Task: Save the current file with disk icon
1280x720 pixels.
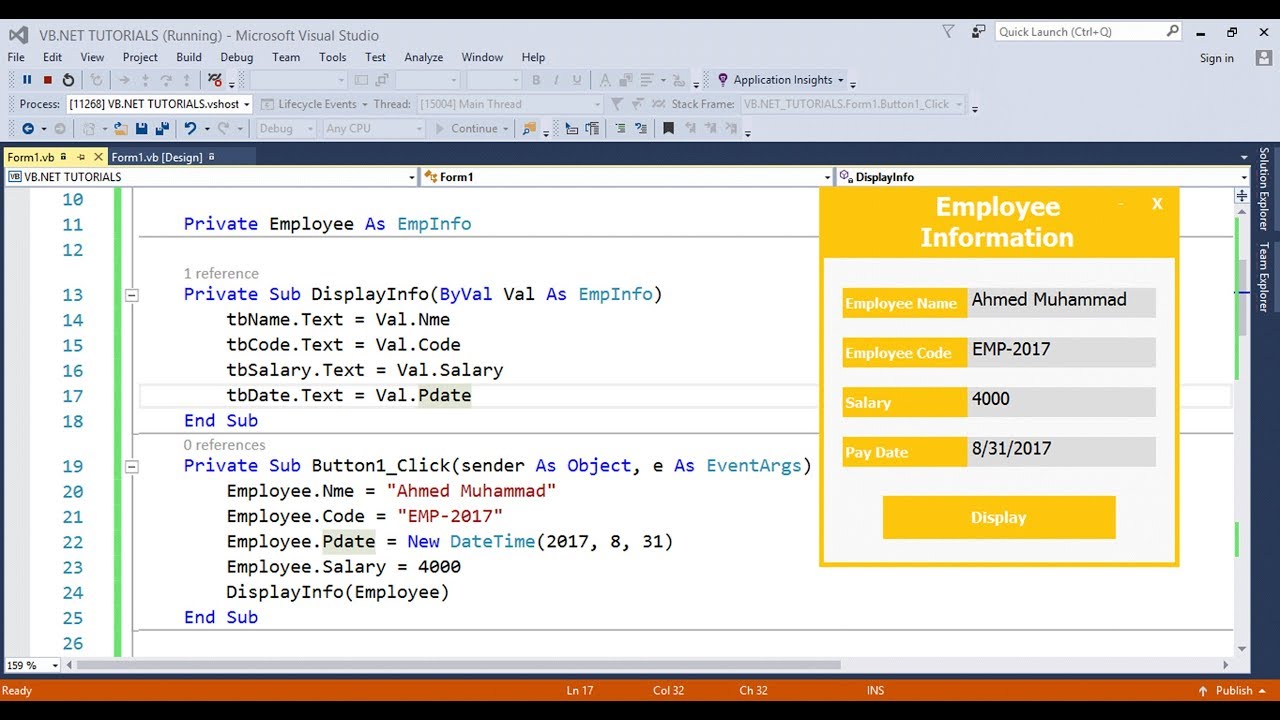Action: tap(141, 128)
